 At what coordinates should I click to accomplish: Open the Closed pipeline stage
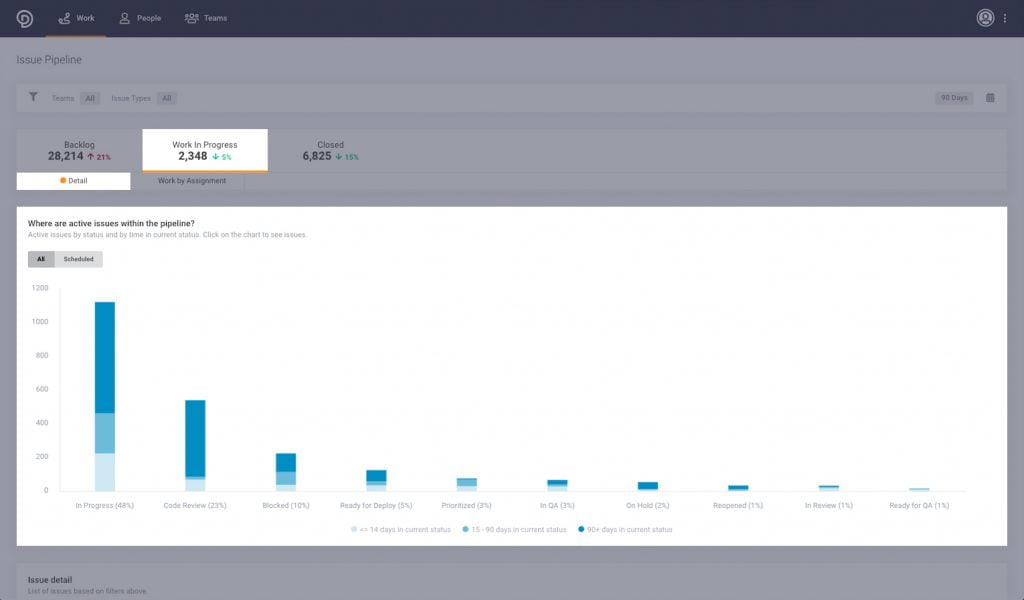(330, 150)
